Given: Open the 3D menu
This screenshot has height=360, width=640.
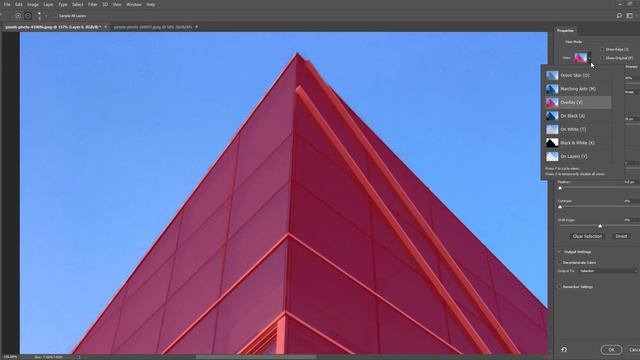Looking at the screenshot, I should pos(105,4).
